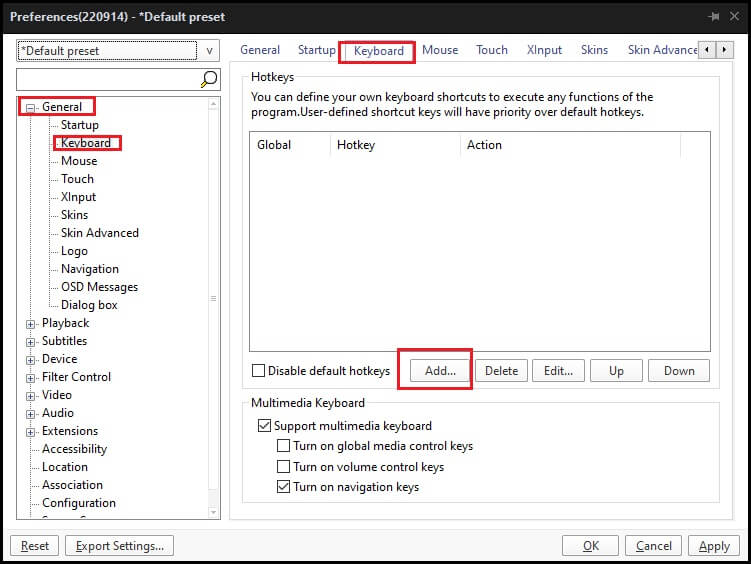Image resolution: width=751 pixels, height=564 pixels.
Task: Click the Global column header
Action: click(x=290, y=145)
